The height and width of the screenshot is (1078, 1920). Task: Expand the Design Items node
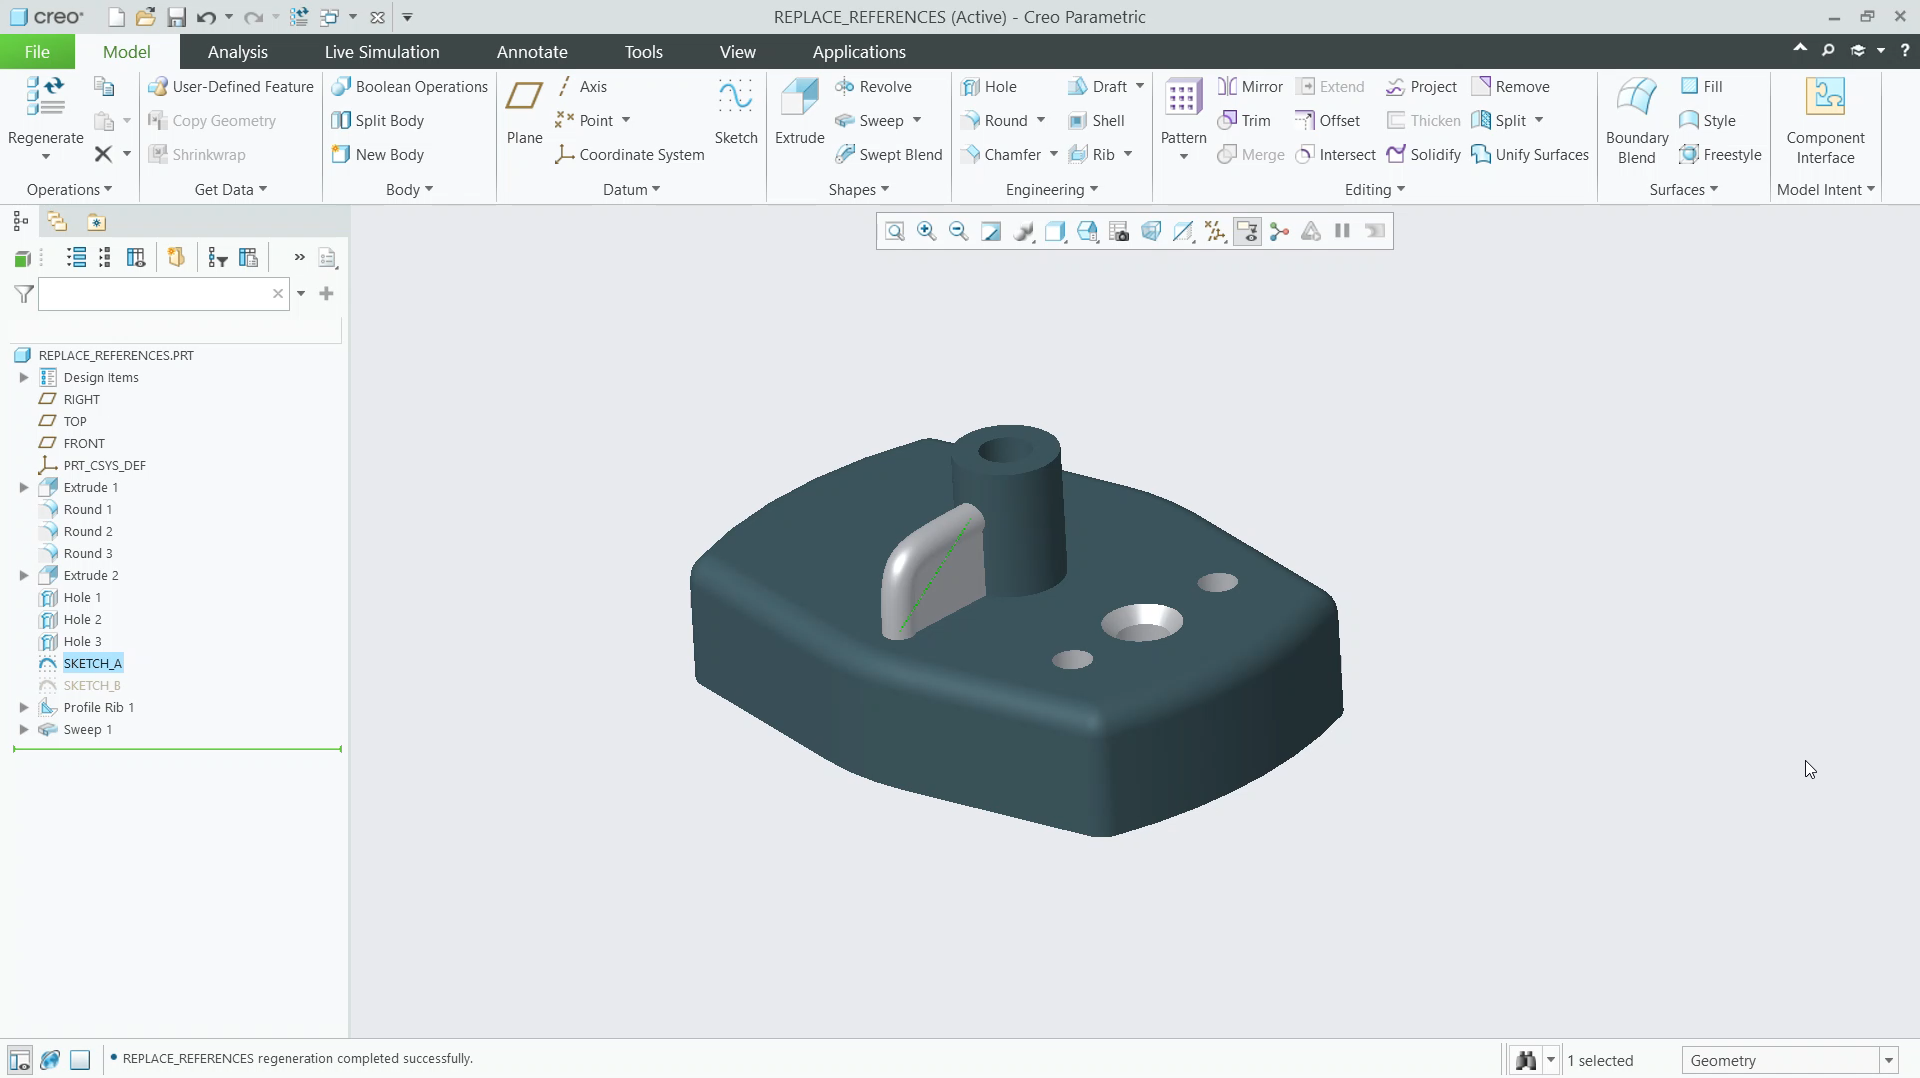24,378
